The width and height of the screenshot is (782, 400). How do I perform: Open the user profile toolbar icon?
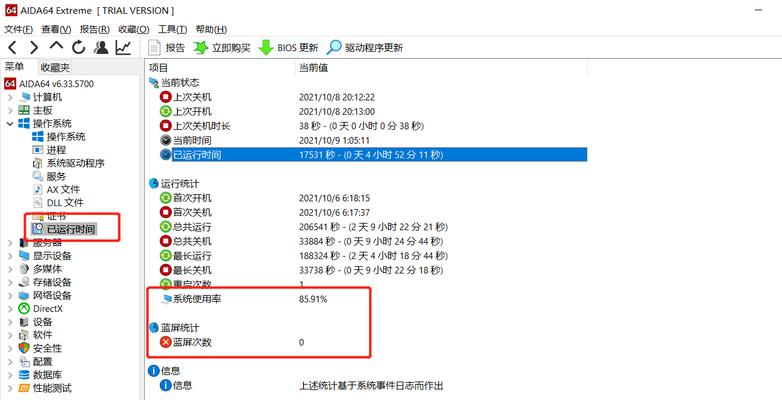pyautogui.click(x=101, y=47)
